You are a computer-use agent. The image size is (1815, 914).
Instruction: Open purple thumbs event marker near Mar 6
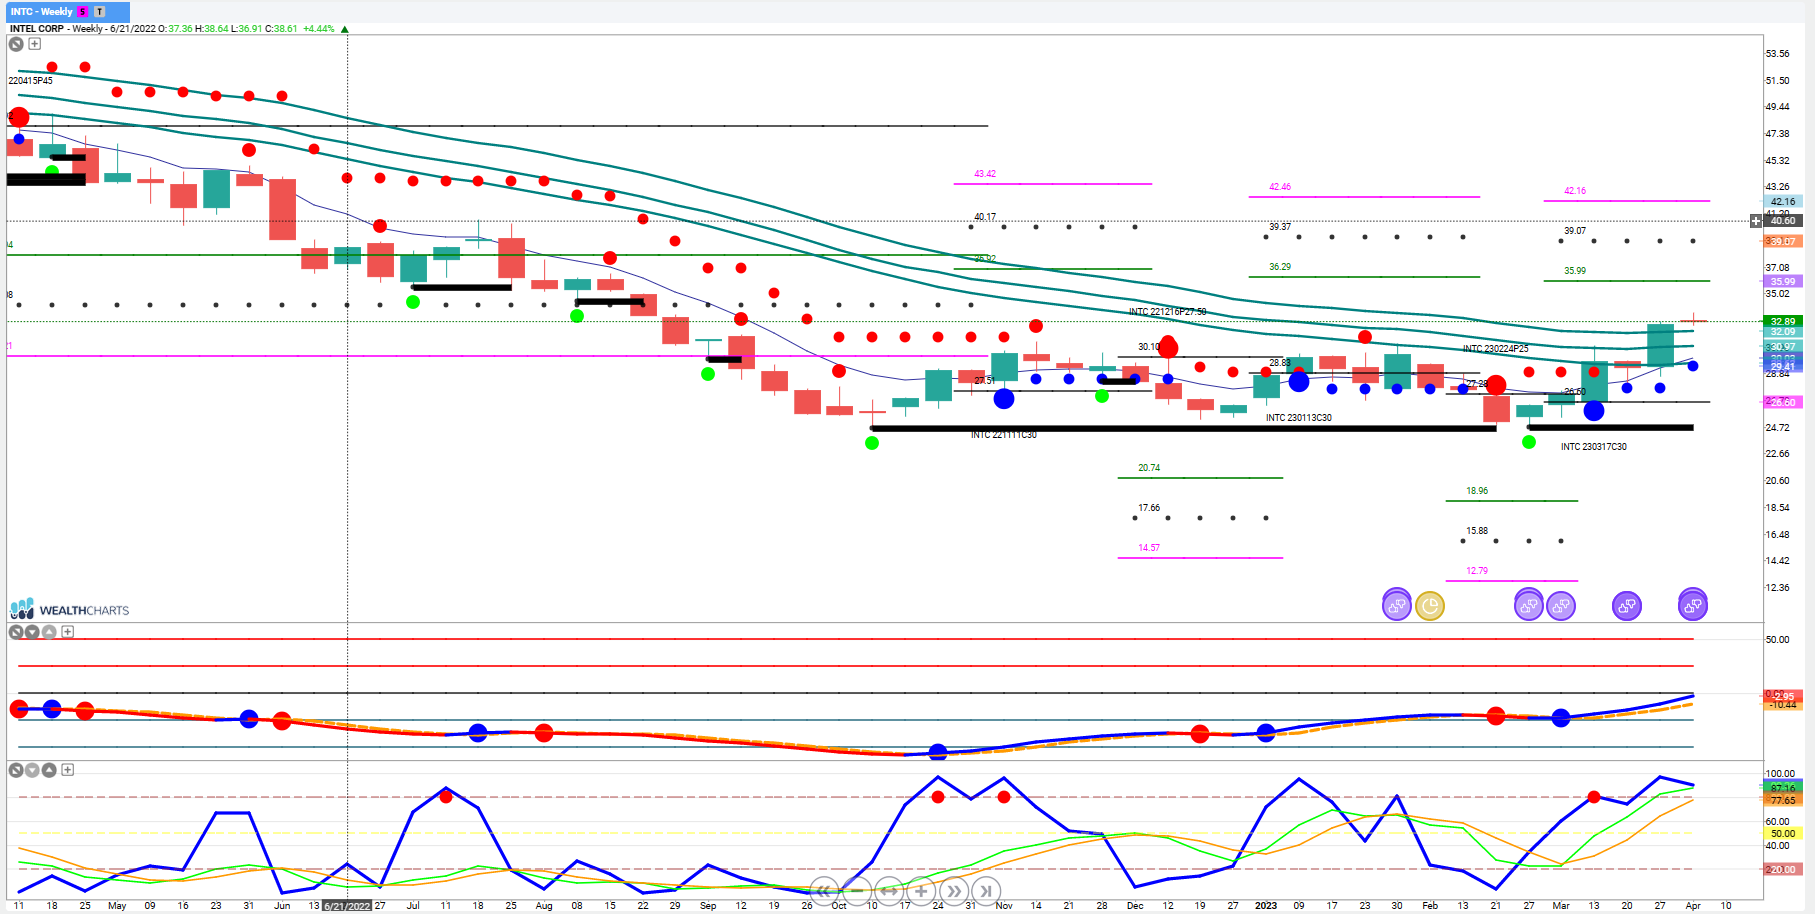click(1561, 605)
